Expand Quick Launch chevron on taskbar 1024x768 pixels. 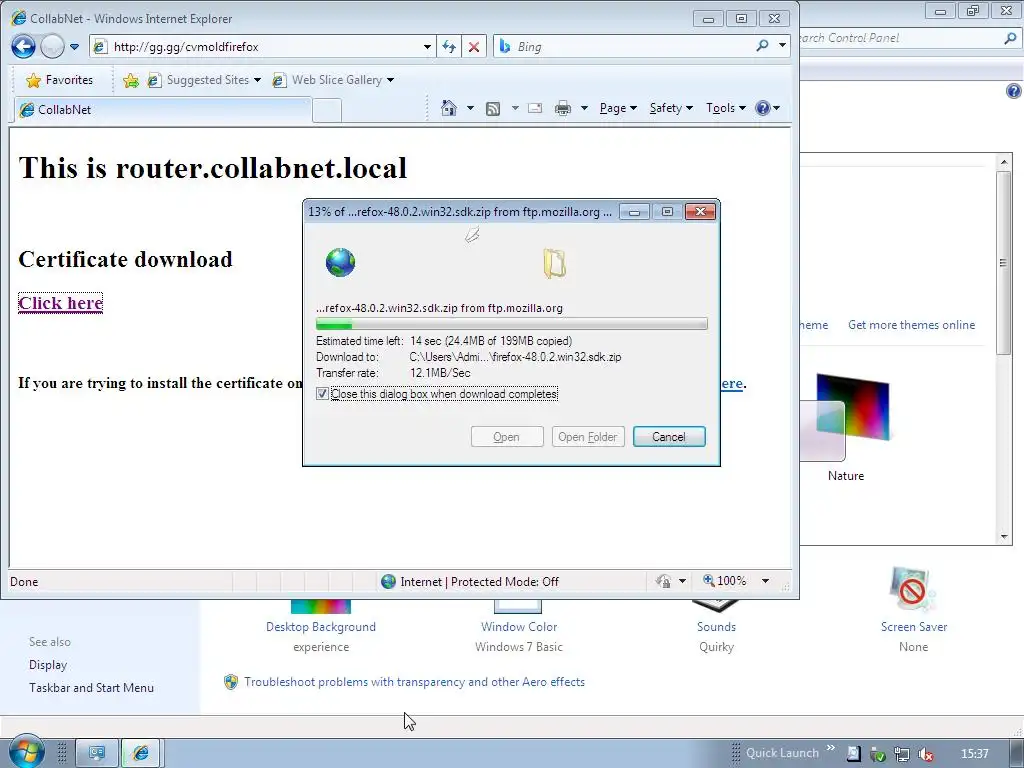pyautogui.click(x=831, y=748)
